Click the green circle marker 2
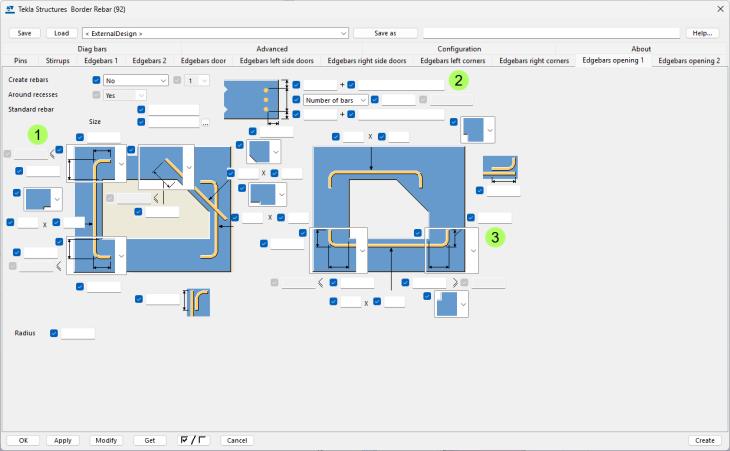Image resolution: width=730 pixels, height=451 pixels. pos(457,79)
